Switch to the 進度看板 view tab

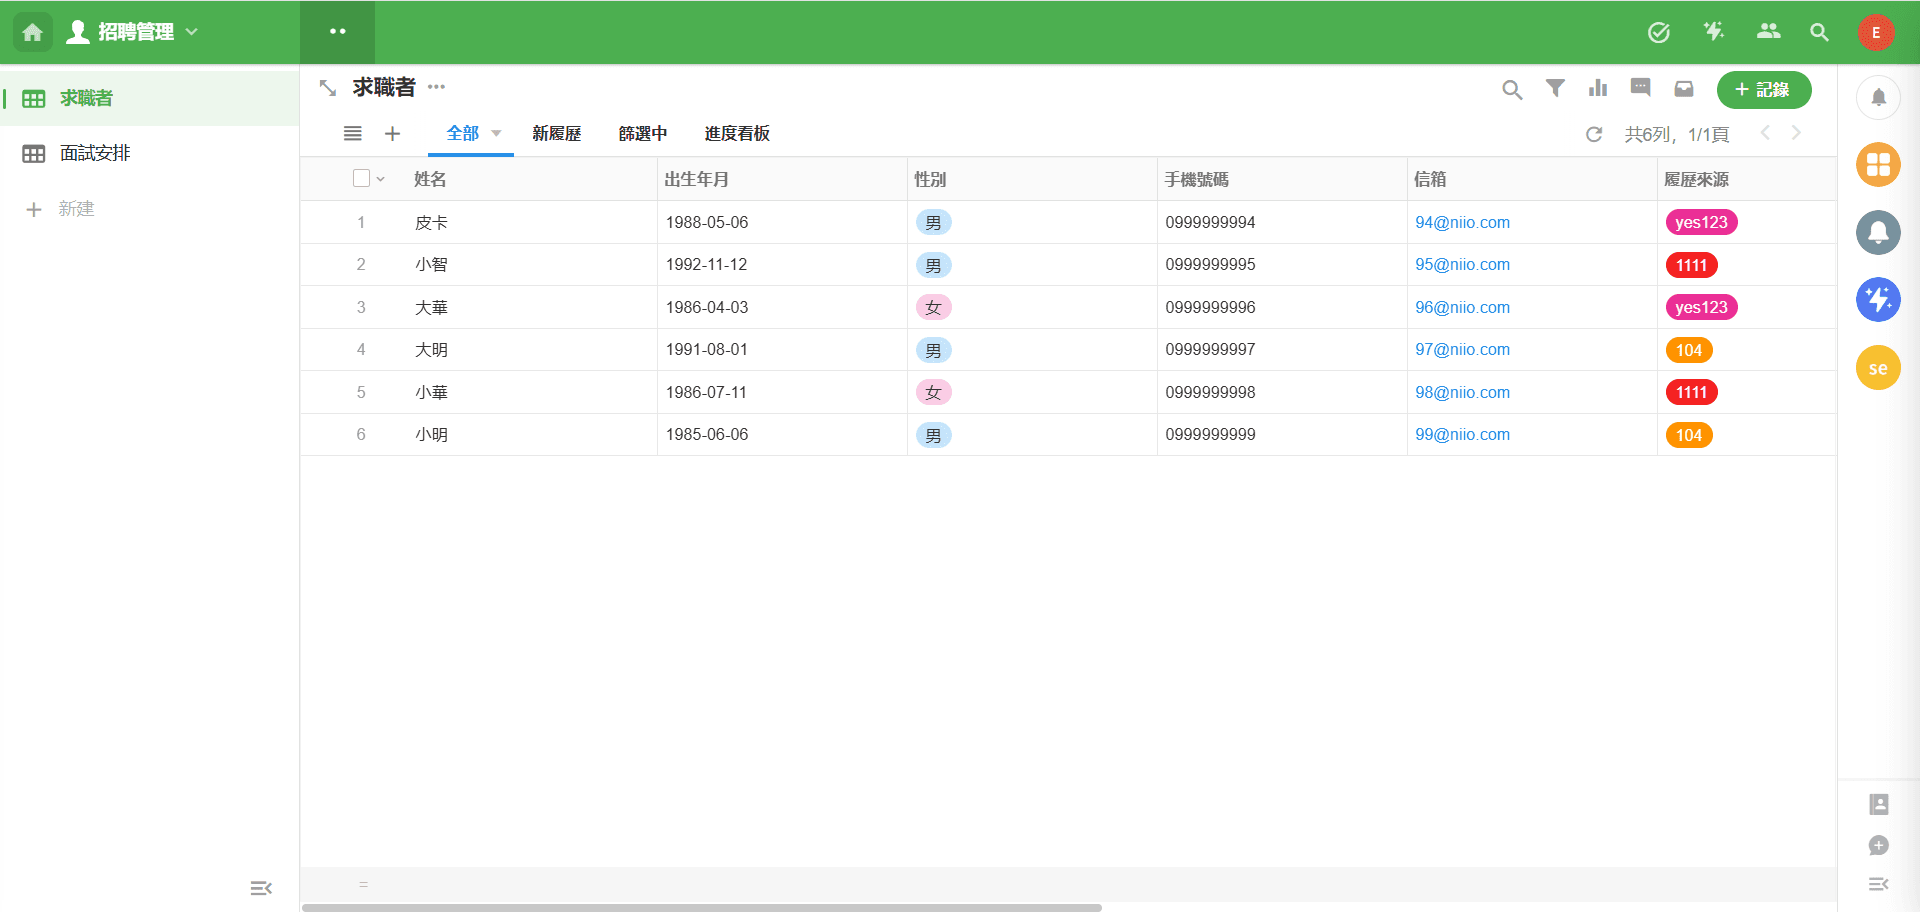(x=737, y=134)
